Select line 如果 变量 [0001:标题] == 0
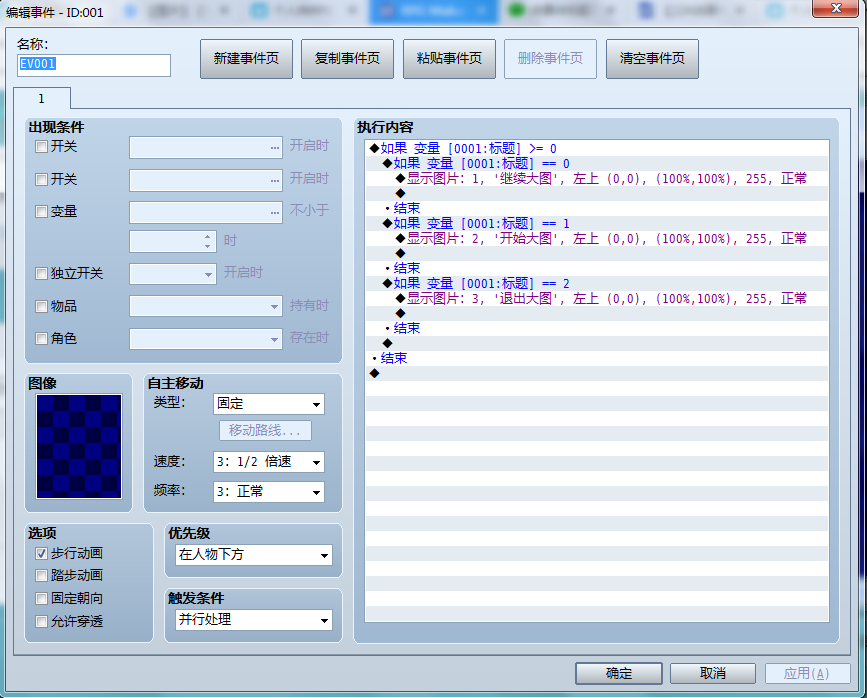 (x=597, y=163)
